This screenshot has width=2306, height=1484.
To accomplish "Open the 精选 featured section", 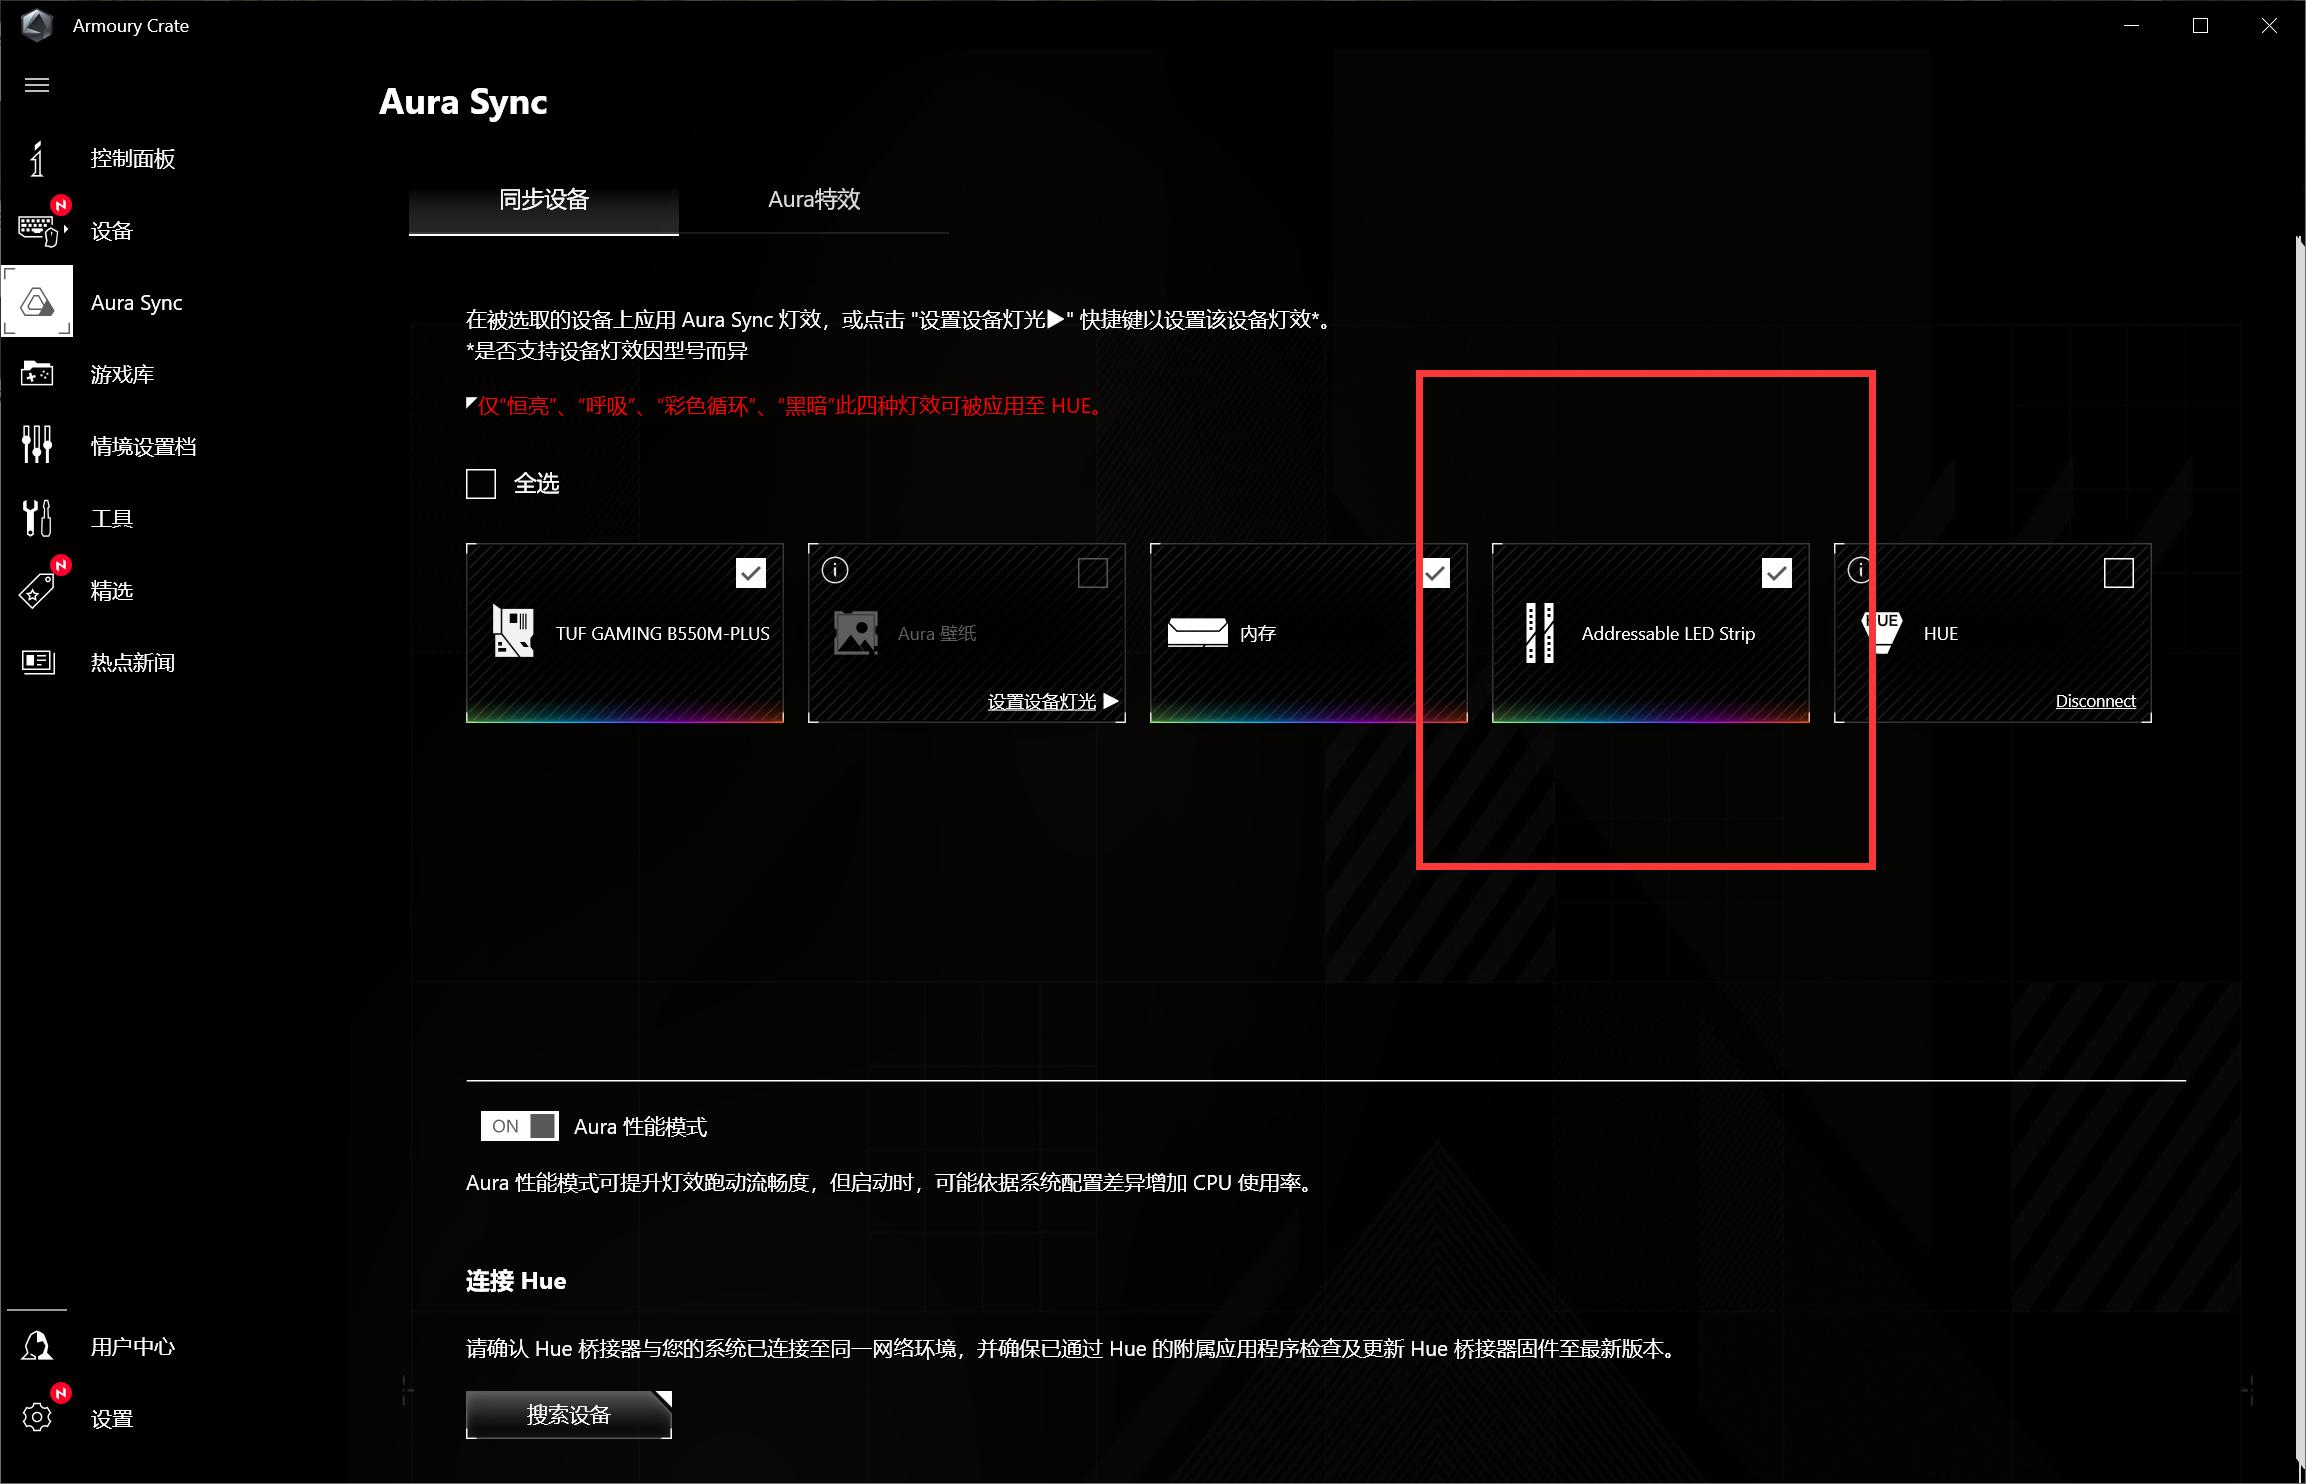I will (112, 590).
